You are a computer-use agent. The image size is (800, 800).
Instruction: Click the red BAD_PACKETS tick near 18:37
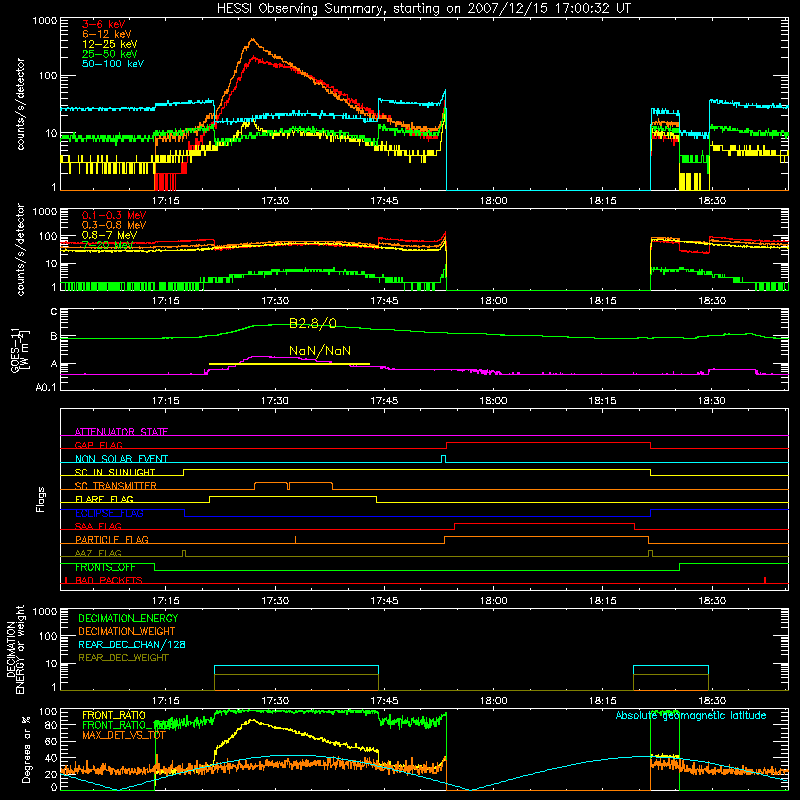coord(765,580)
